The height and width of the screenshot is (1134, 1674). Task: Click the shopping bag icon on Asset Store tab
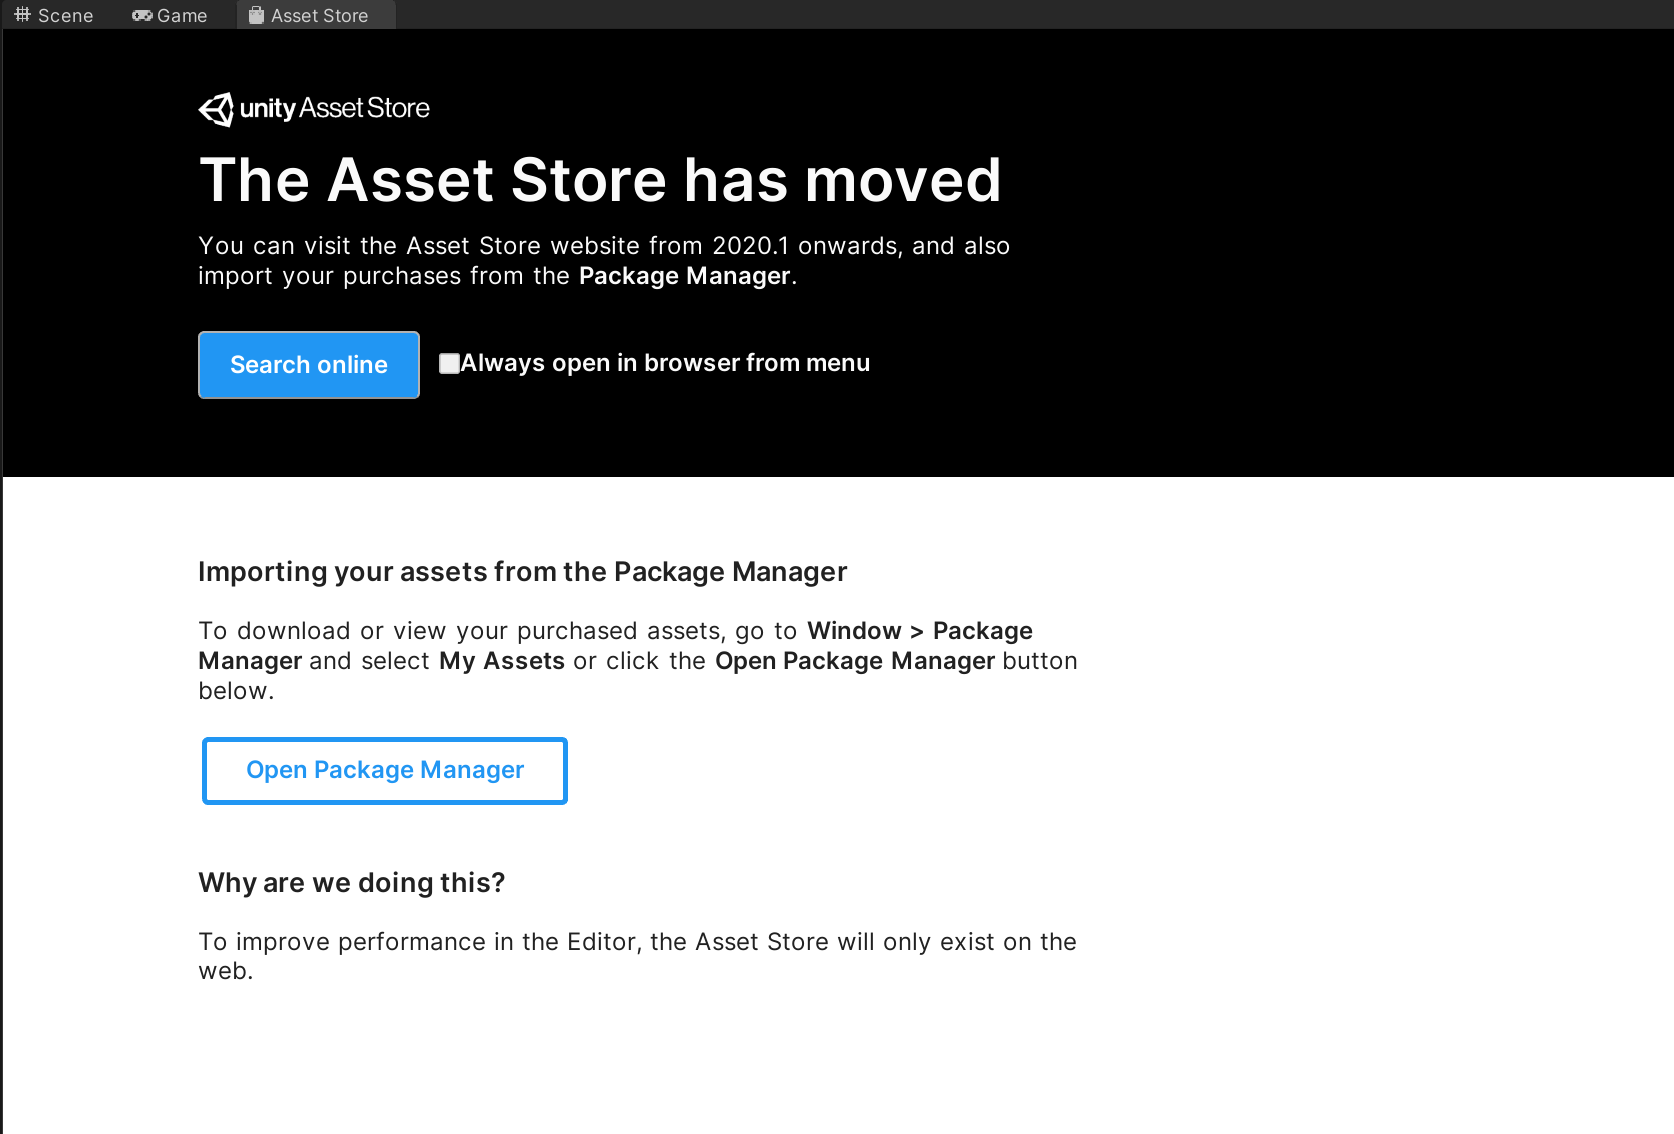pyautogui.click(x=256, y=15)
